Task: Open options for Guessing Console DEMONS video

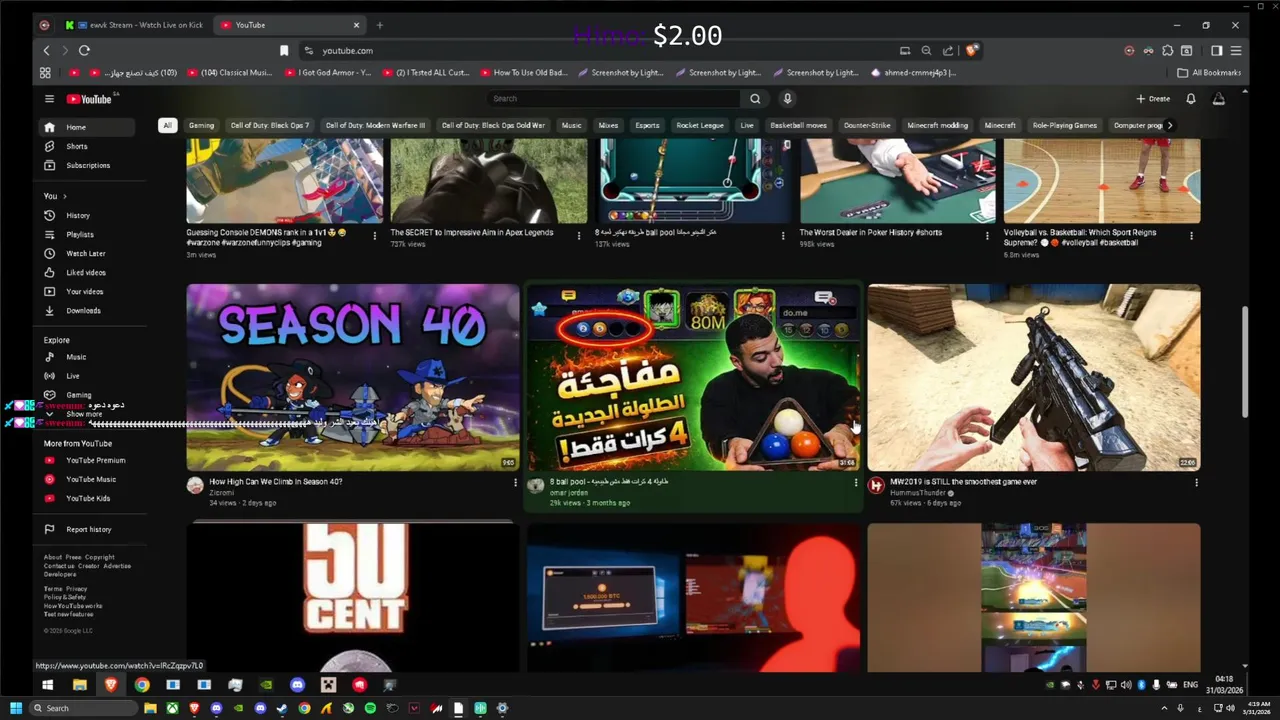Action: [375, 236]
